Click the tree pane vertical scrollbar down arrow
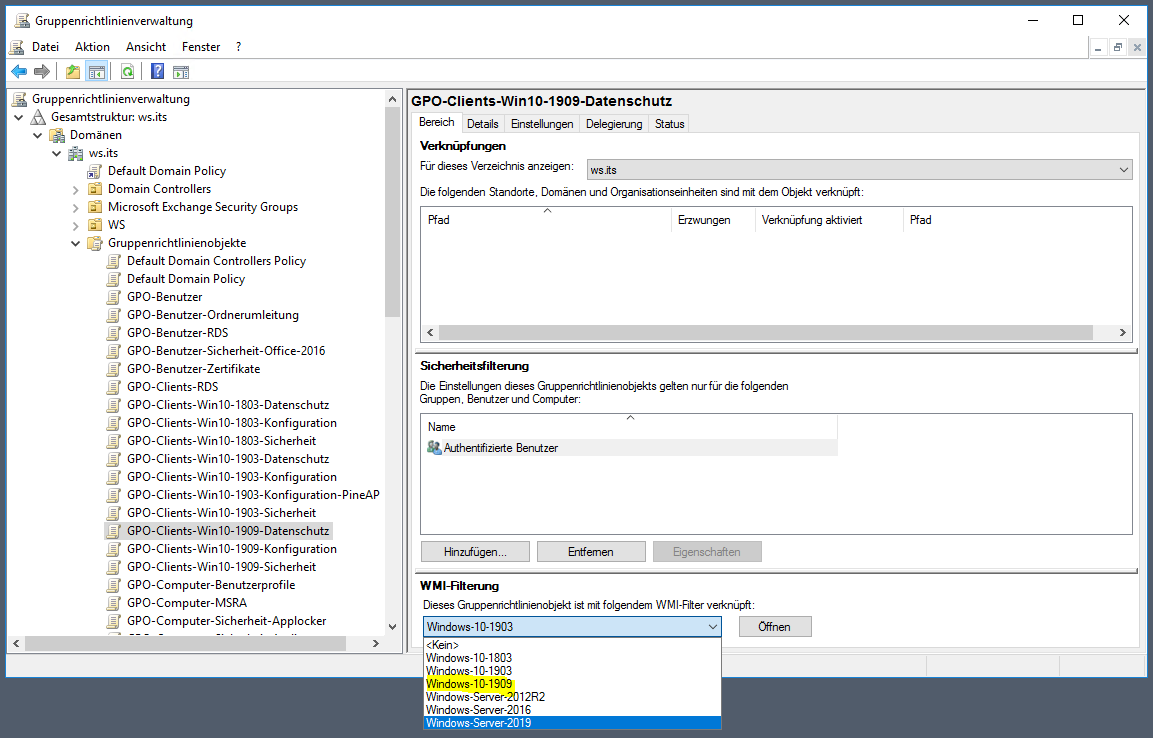The width and height of the screenshot is (1153, 738). tap(393, 627)
